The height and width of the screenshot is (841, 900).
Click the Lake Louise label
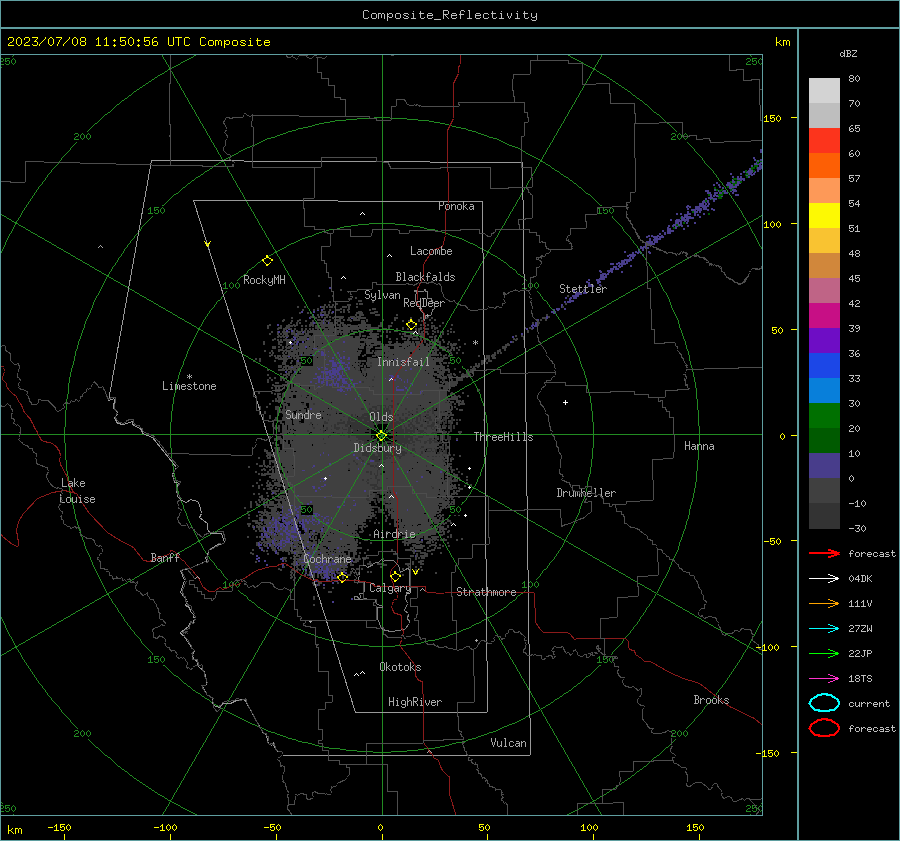77,491
